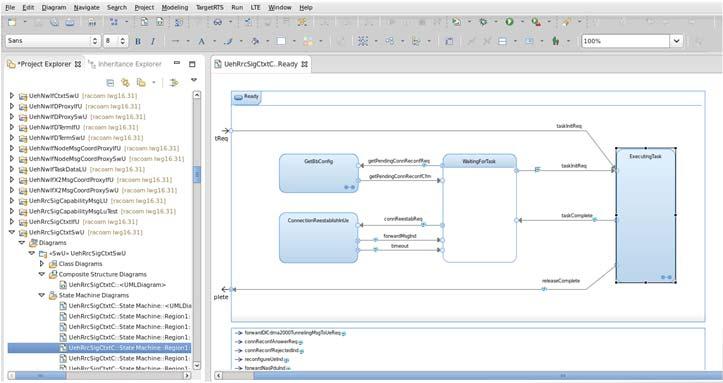
Task: Click the Align tree toolbar icon
Action: (x=416, y=41)
